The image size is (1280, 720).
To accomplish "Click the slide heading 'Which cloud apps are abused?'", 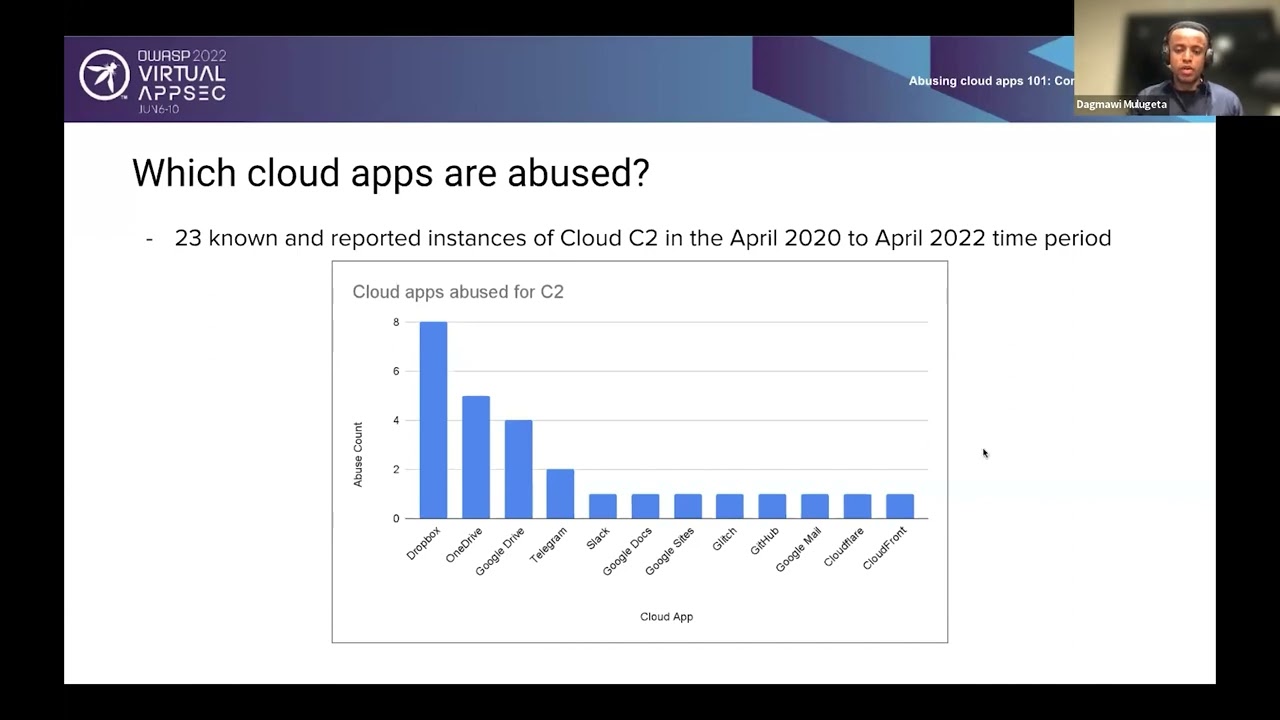I will (x=391, y=173).
